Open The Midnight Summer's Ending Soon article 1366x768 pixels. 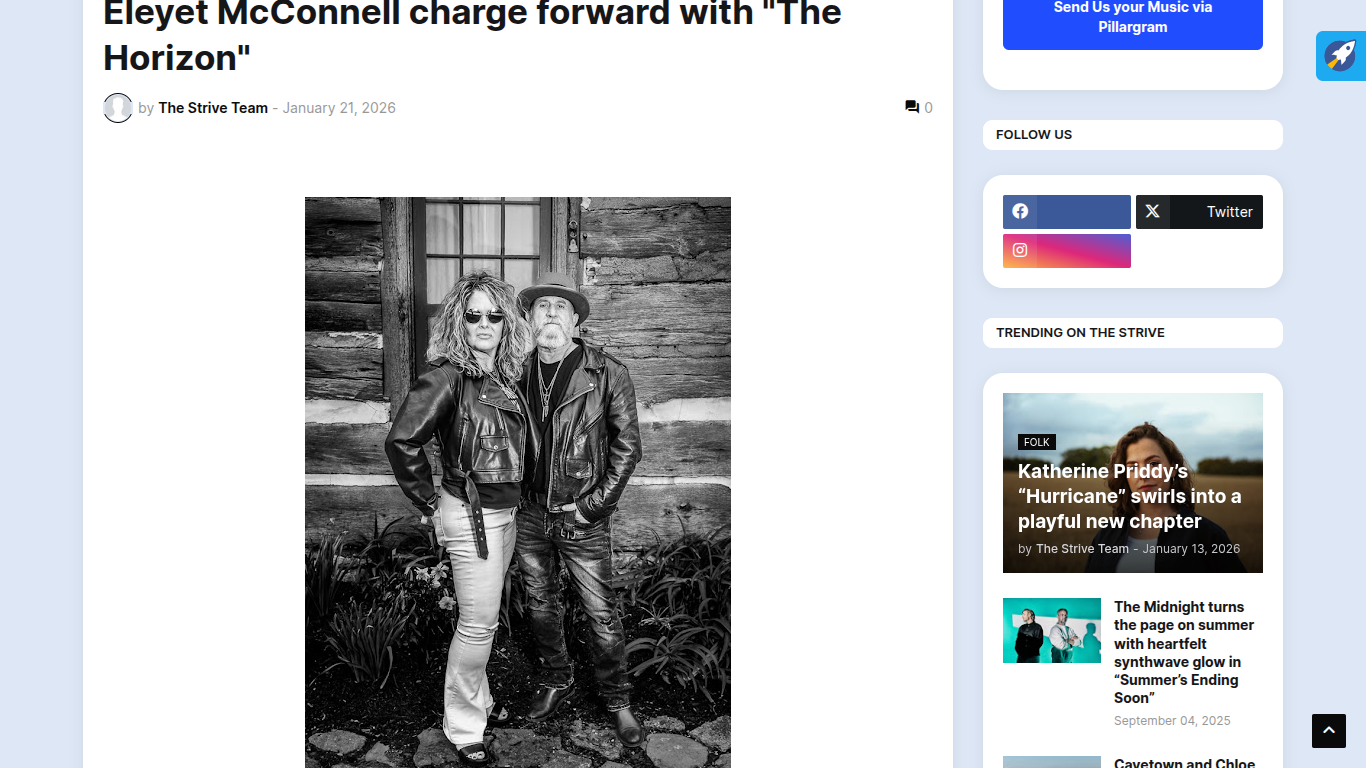(x=1184, y=652)
